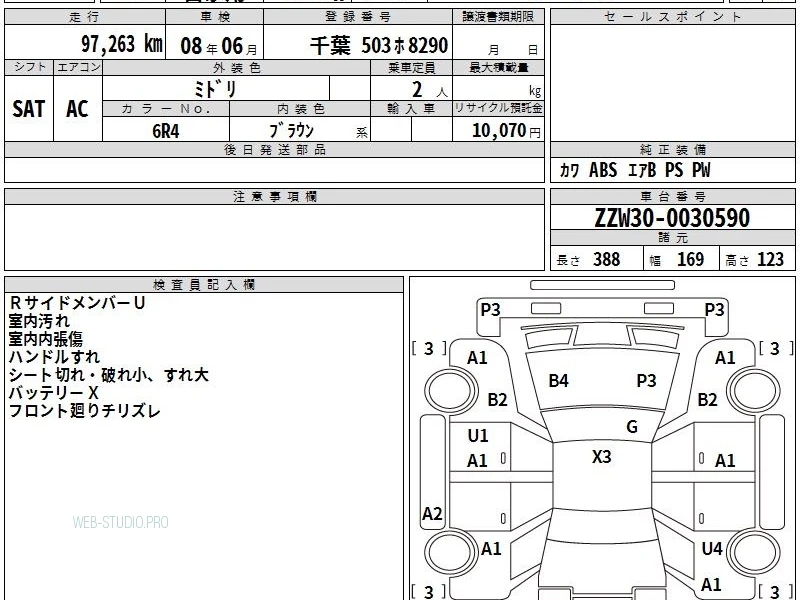Click note フロント廻りチリズレ
The height and width of the screenshot is (600, 800).
tap(85, 411)
